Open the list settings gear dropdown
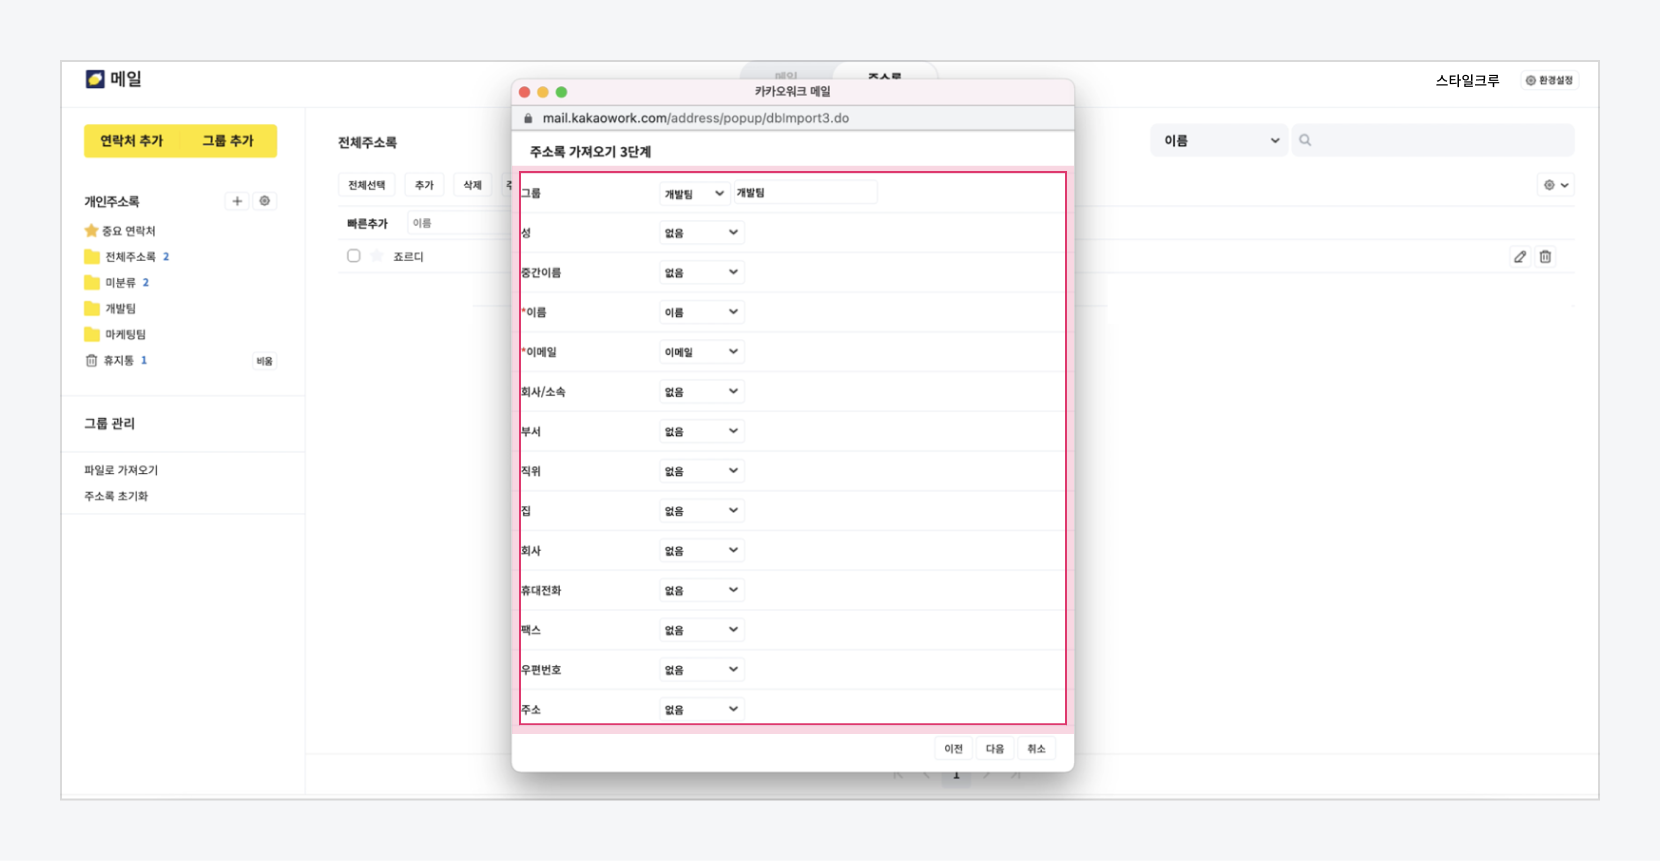The image size is (1660, 861). 1555,185
